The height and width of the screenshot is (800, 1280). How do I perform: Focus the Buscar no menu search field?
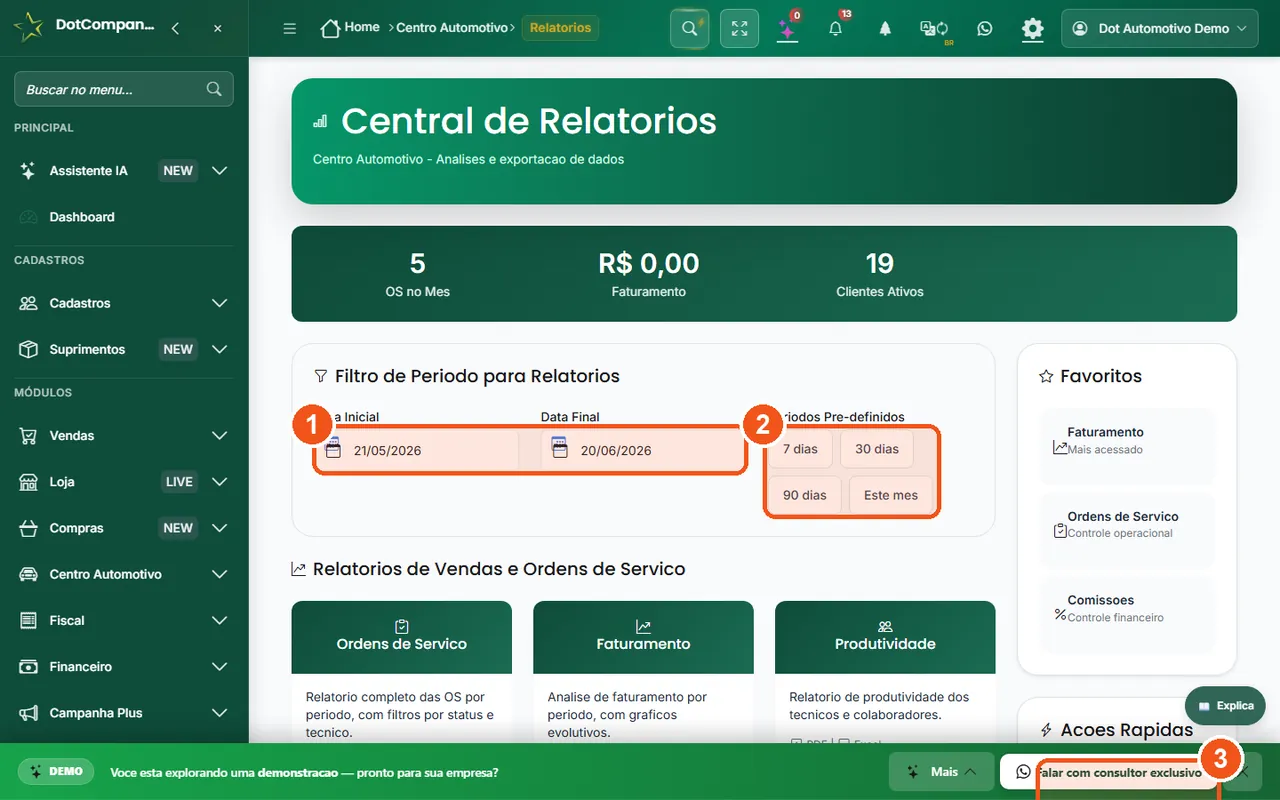tap(124, 89)
